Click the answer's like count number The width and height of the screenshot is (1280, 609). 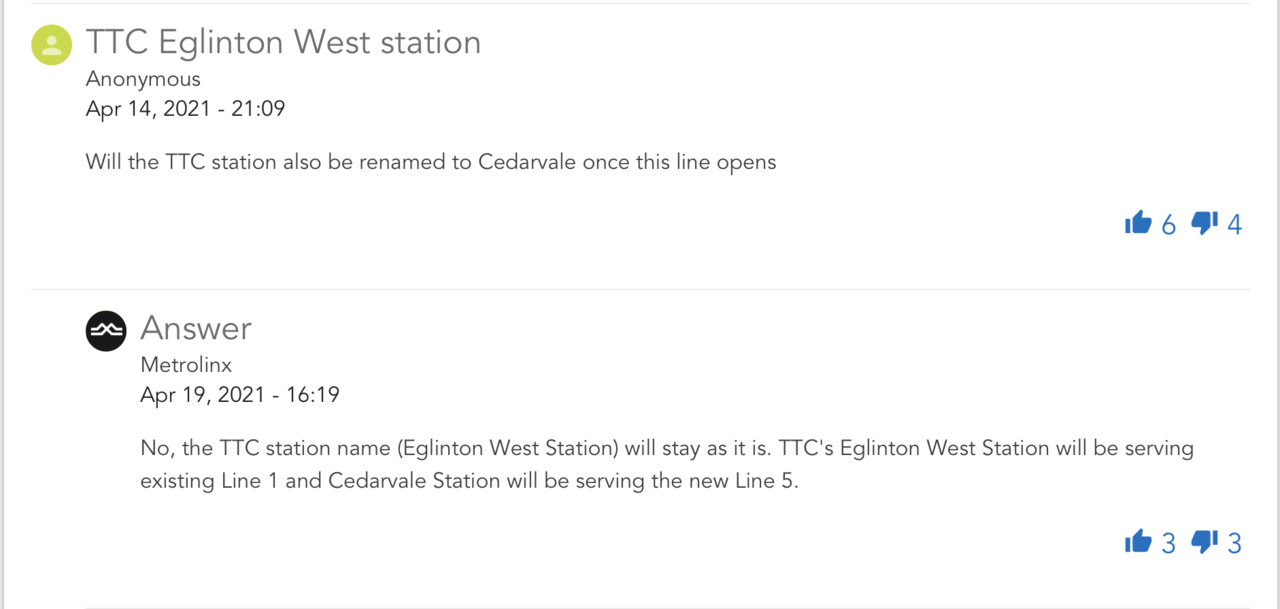1168,544
